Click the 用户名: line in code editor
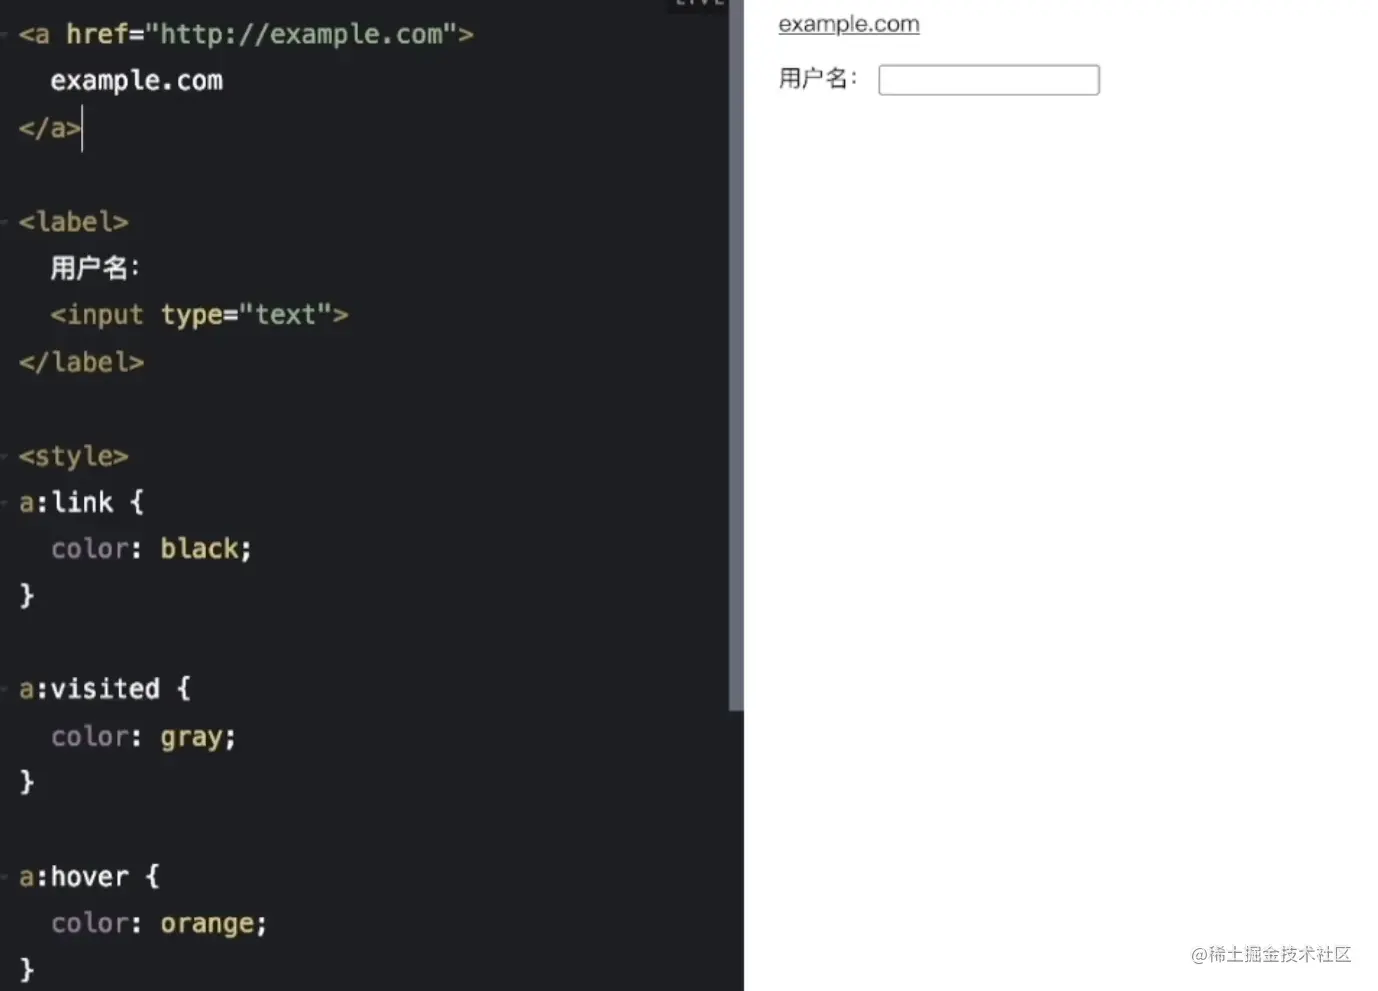Image resolution: width=1378 pixels, height=991 pixels. pyautogui.click(x=95, y=268)
